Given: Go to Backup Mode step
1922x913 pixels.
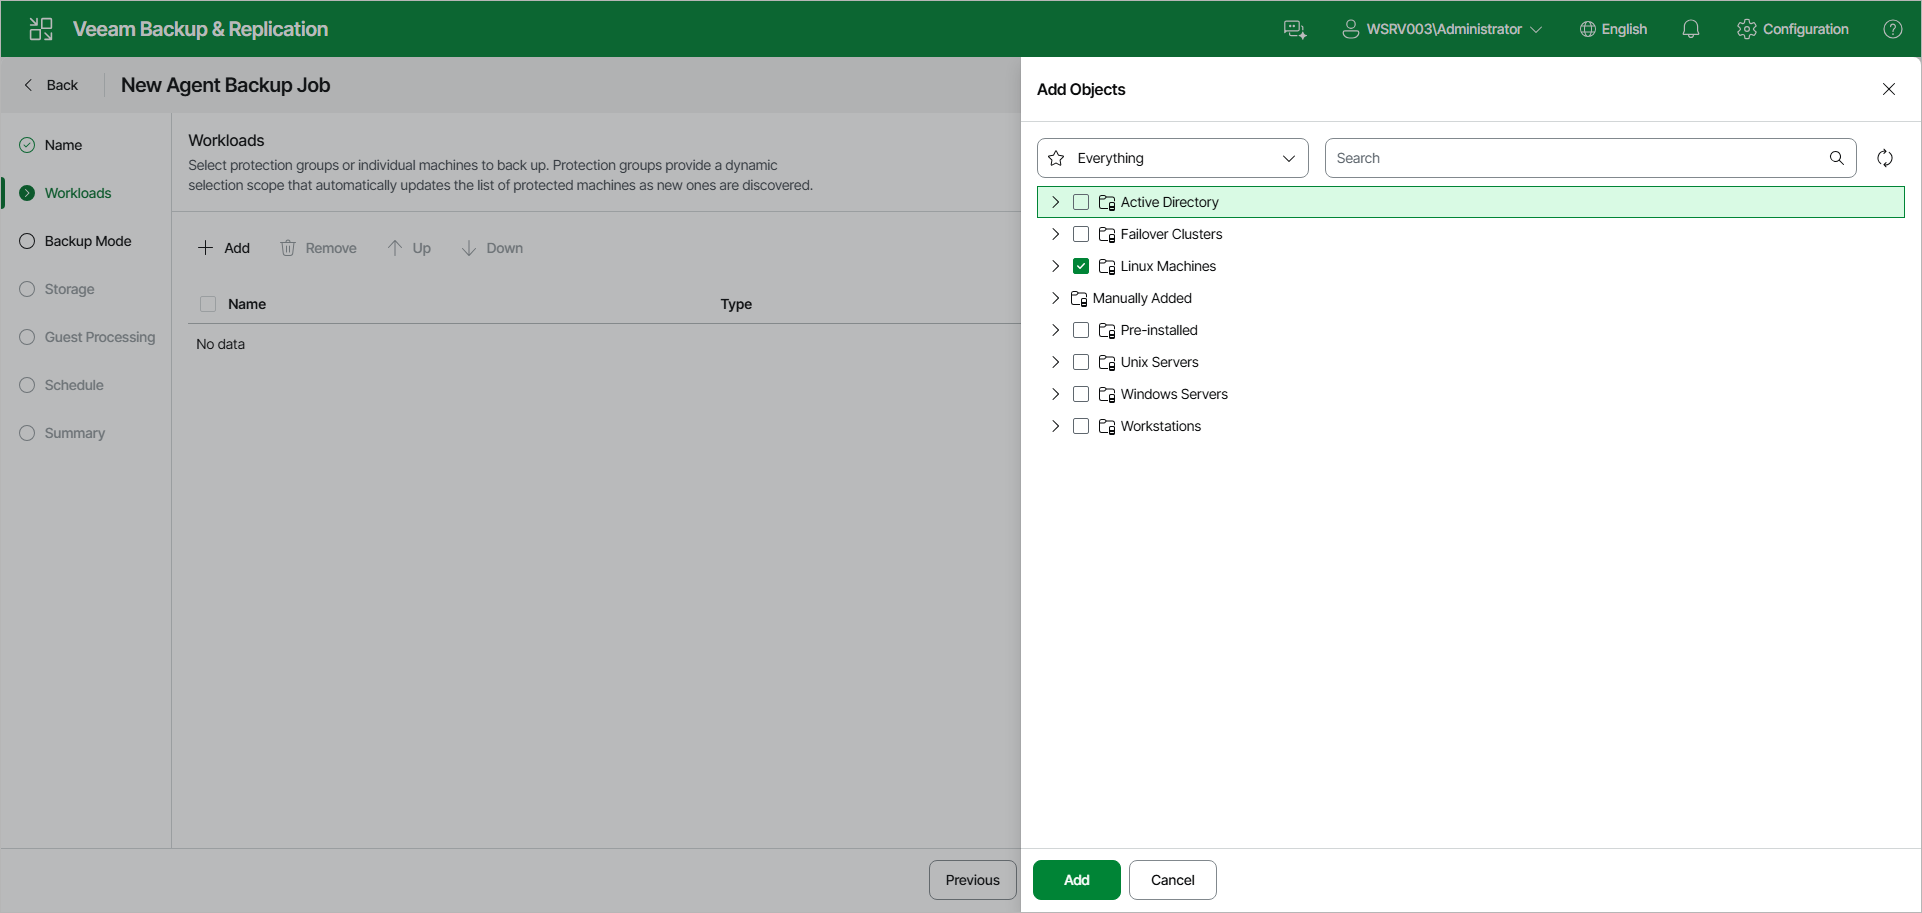Looking at the screenshot, I should coord(88,241).
